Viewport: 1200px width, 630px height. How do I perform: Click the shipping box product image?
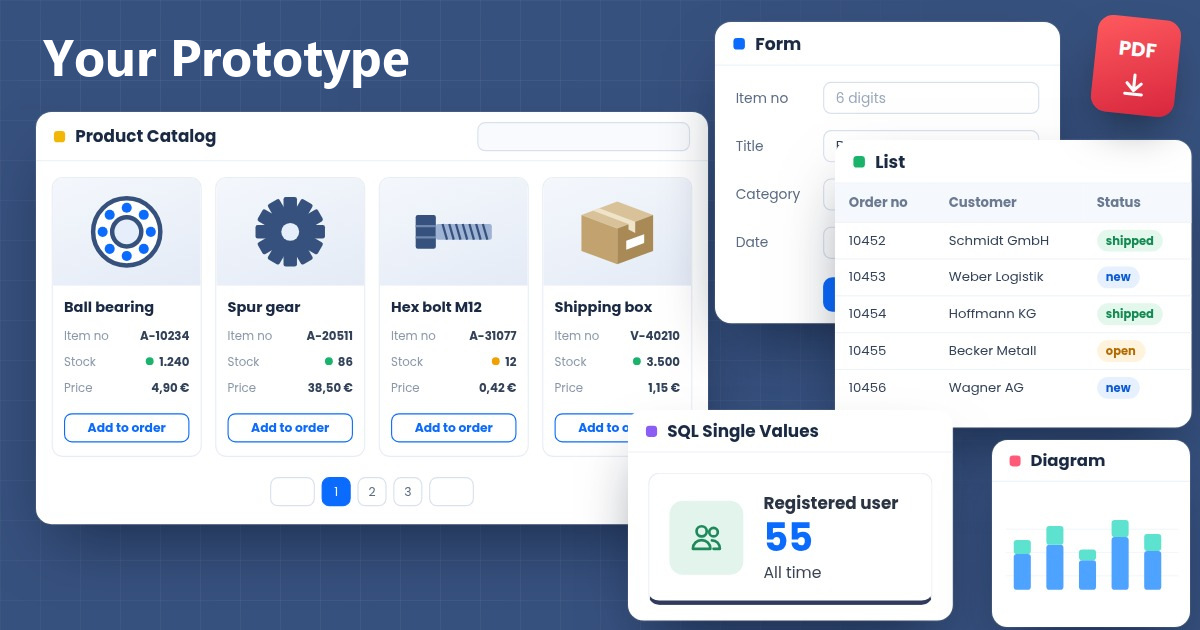(x=617, y=232)
